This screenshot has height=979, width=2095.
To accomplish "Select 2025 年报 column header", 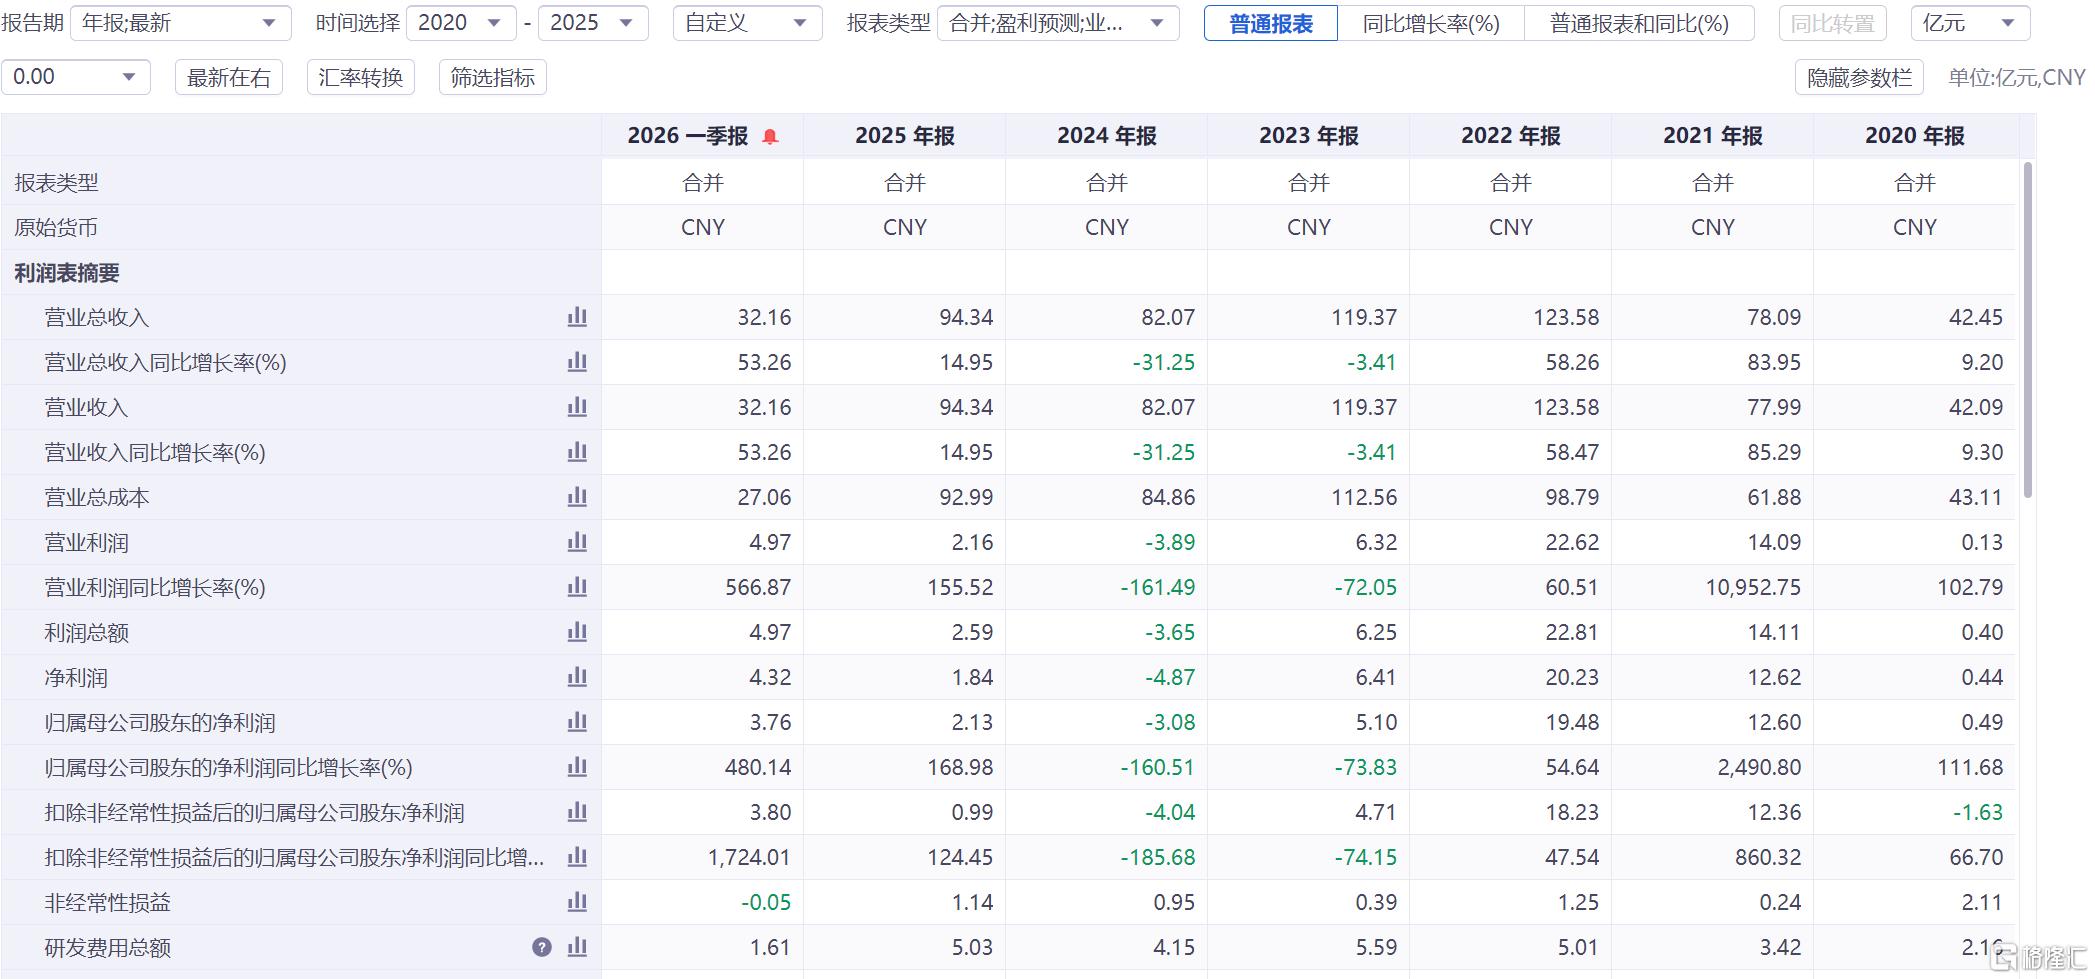I will tap(905, 136).
